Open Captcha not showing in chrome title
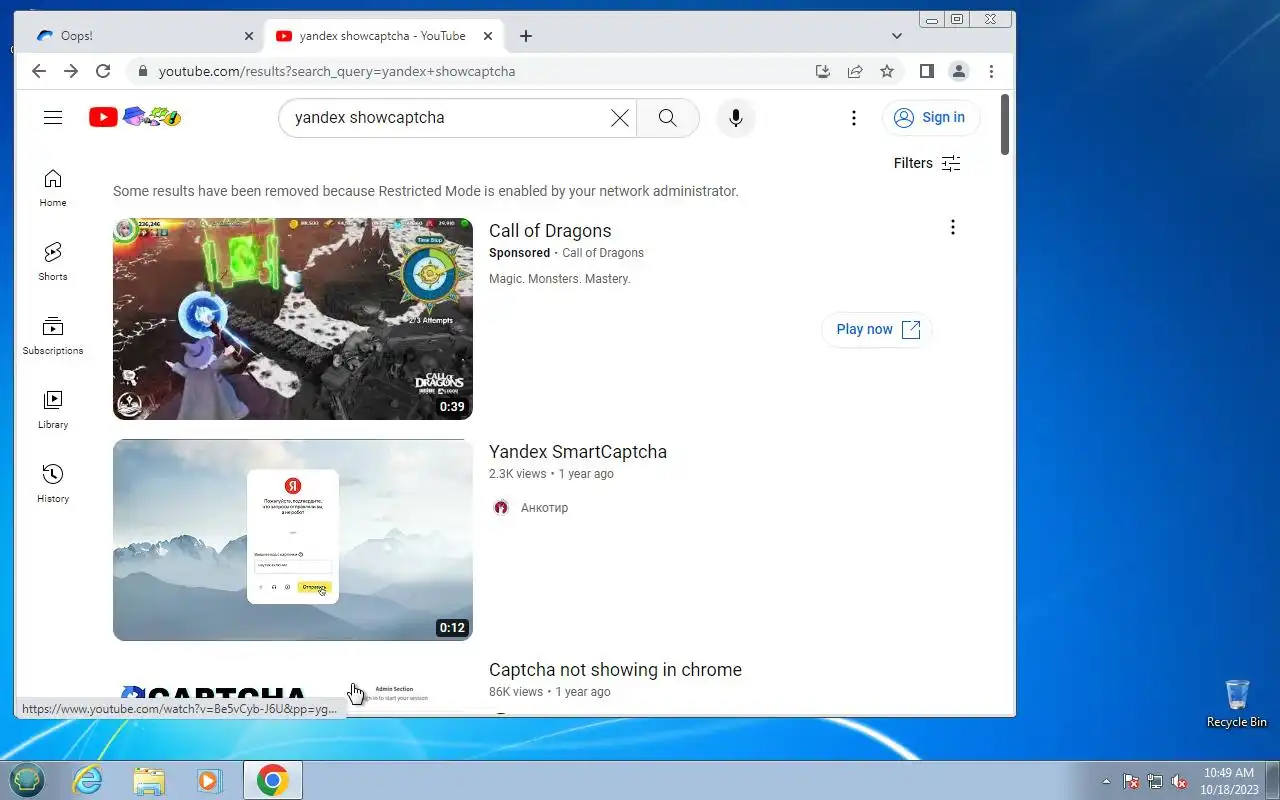This screenshot has height=800, width=1280. tap(615, 670)
